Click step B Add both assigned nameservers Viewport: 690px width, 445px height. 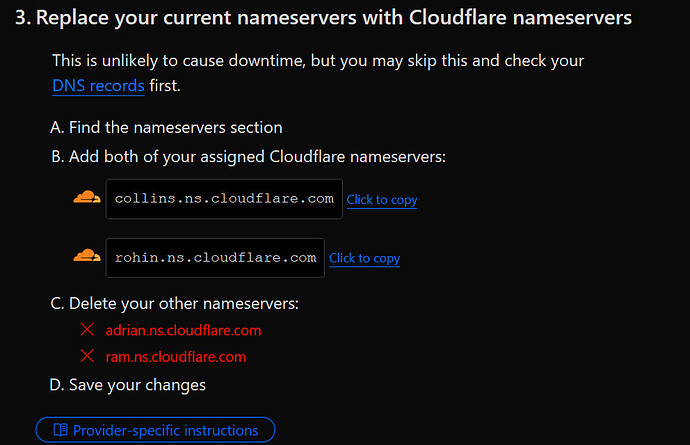(248, 157)
